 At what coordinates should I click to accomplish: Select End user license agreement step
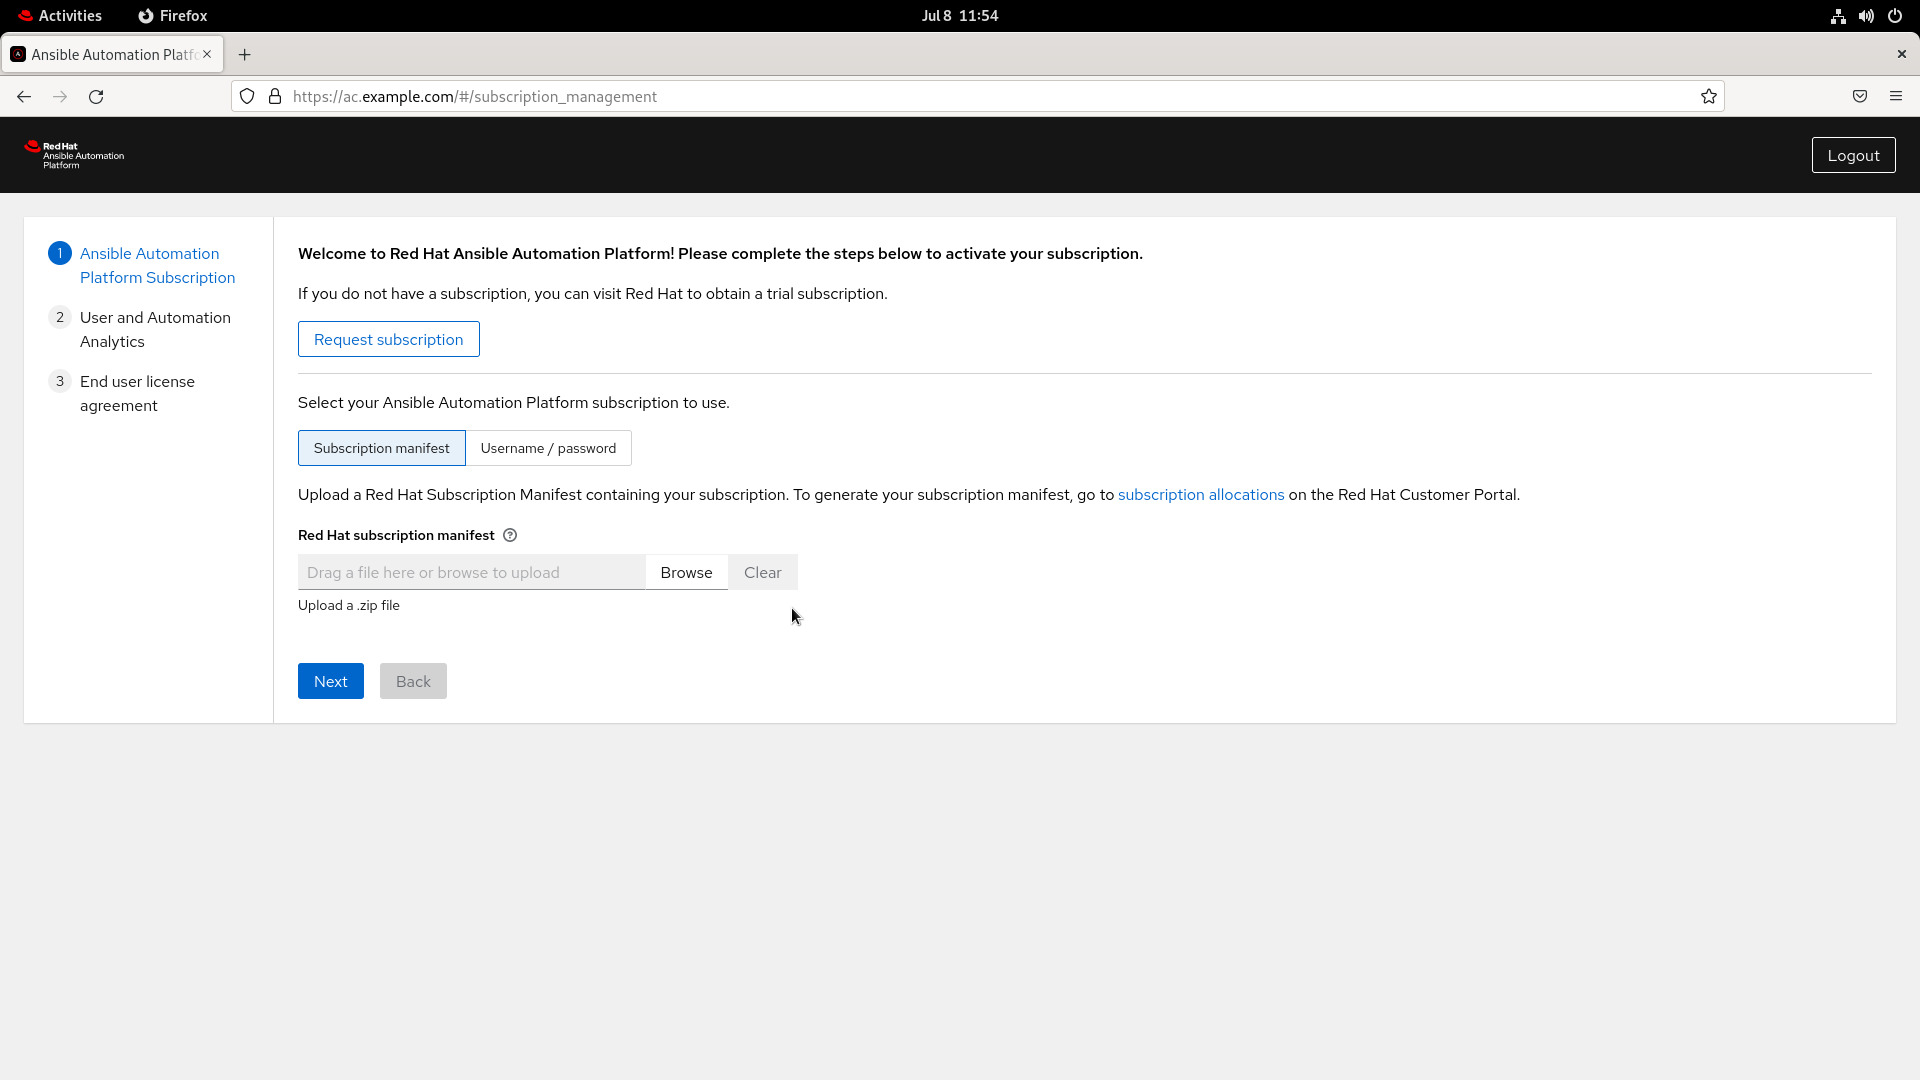(137, 393)
